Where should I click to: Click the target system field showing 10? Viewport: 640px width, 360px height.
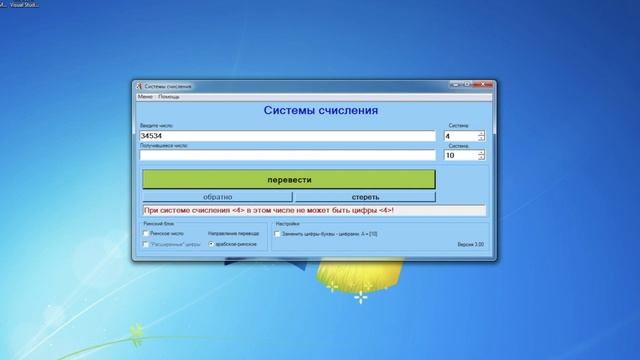click(x=460, y=155)
